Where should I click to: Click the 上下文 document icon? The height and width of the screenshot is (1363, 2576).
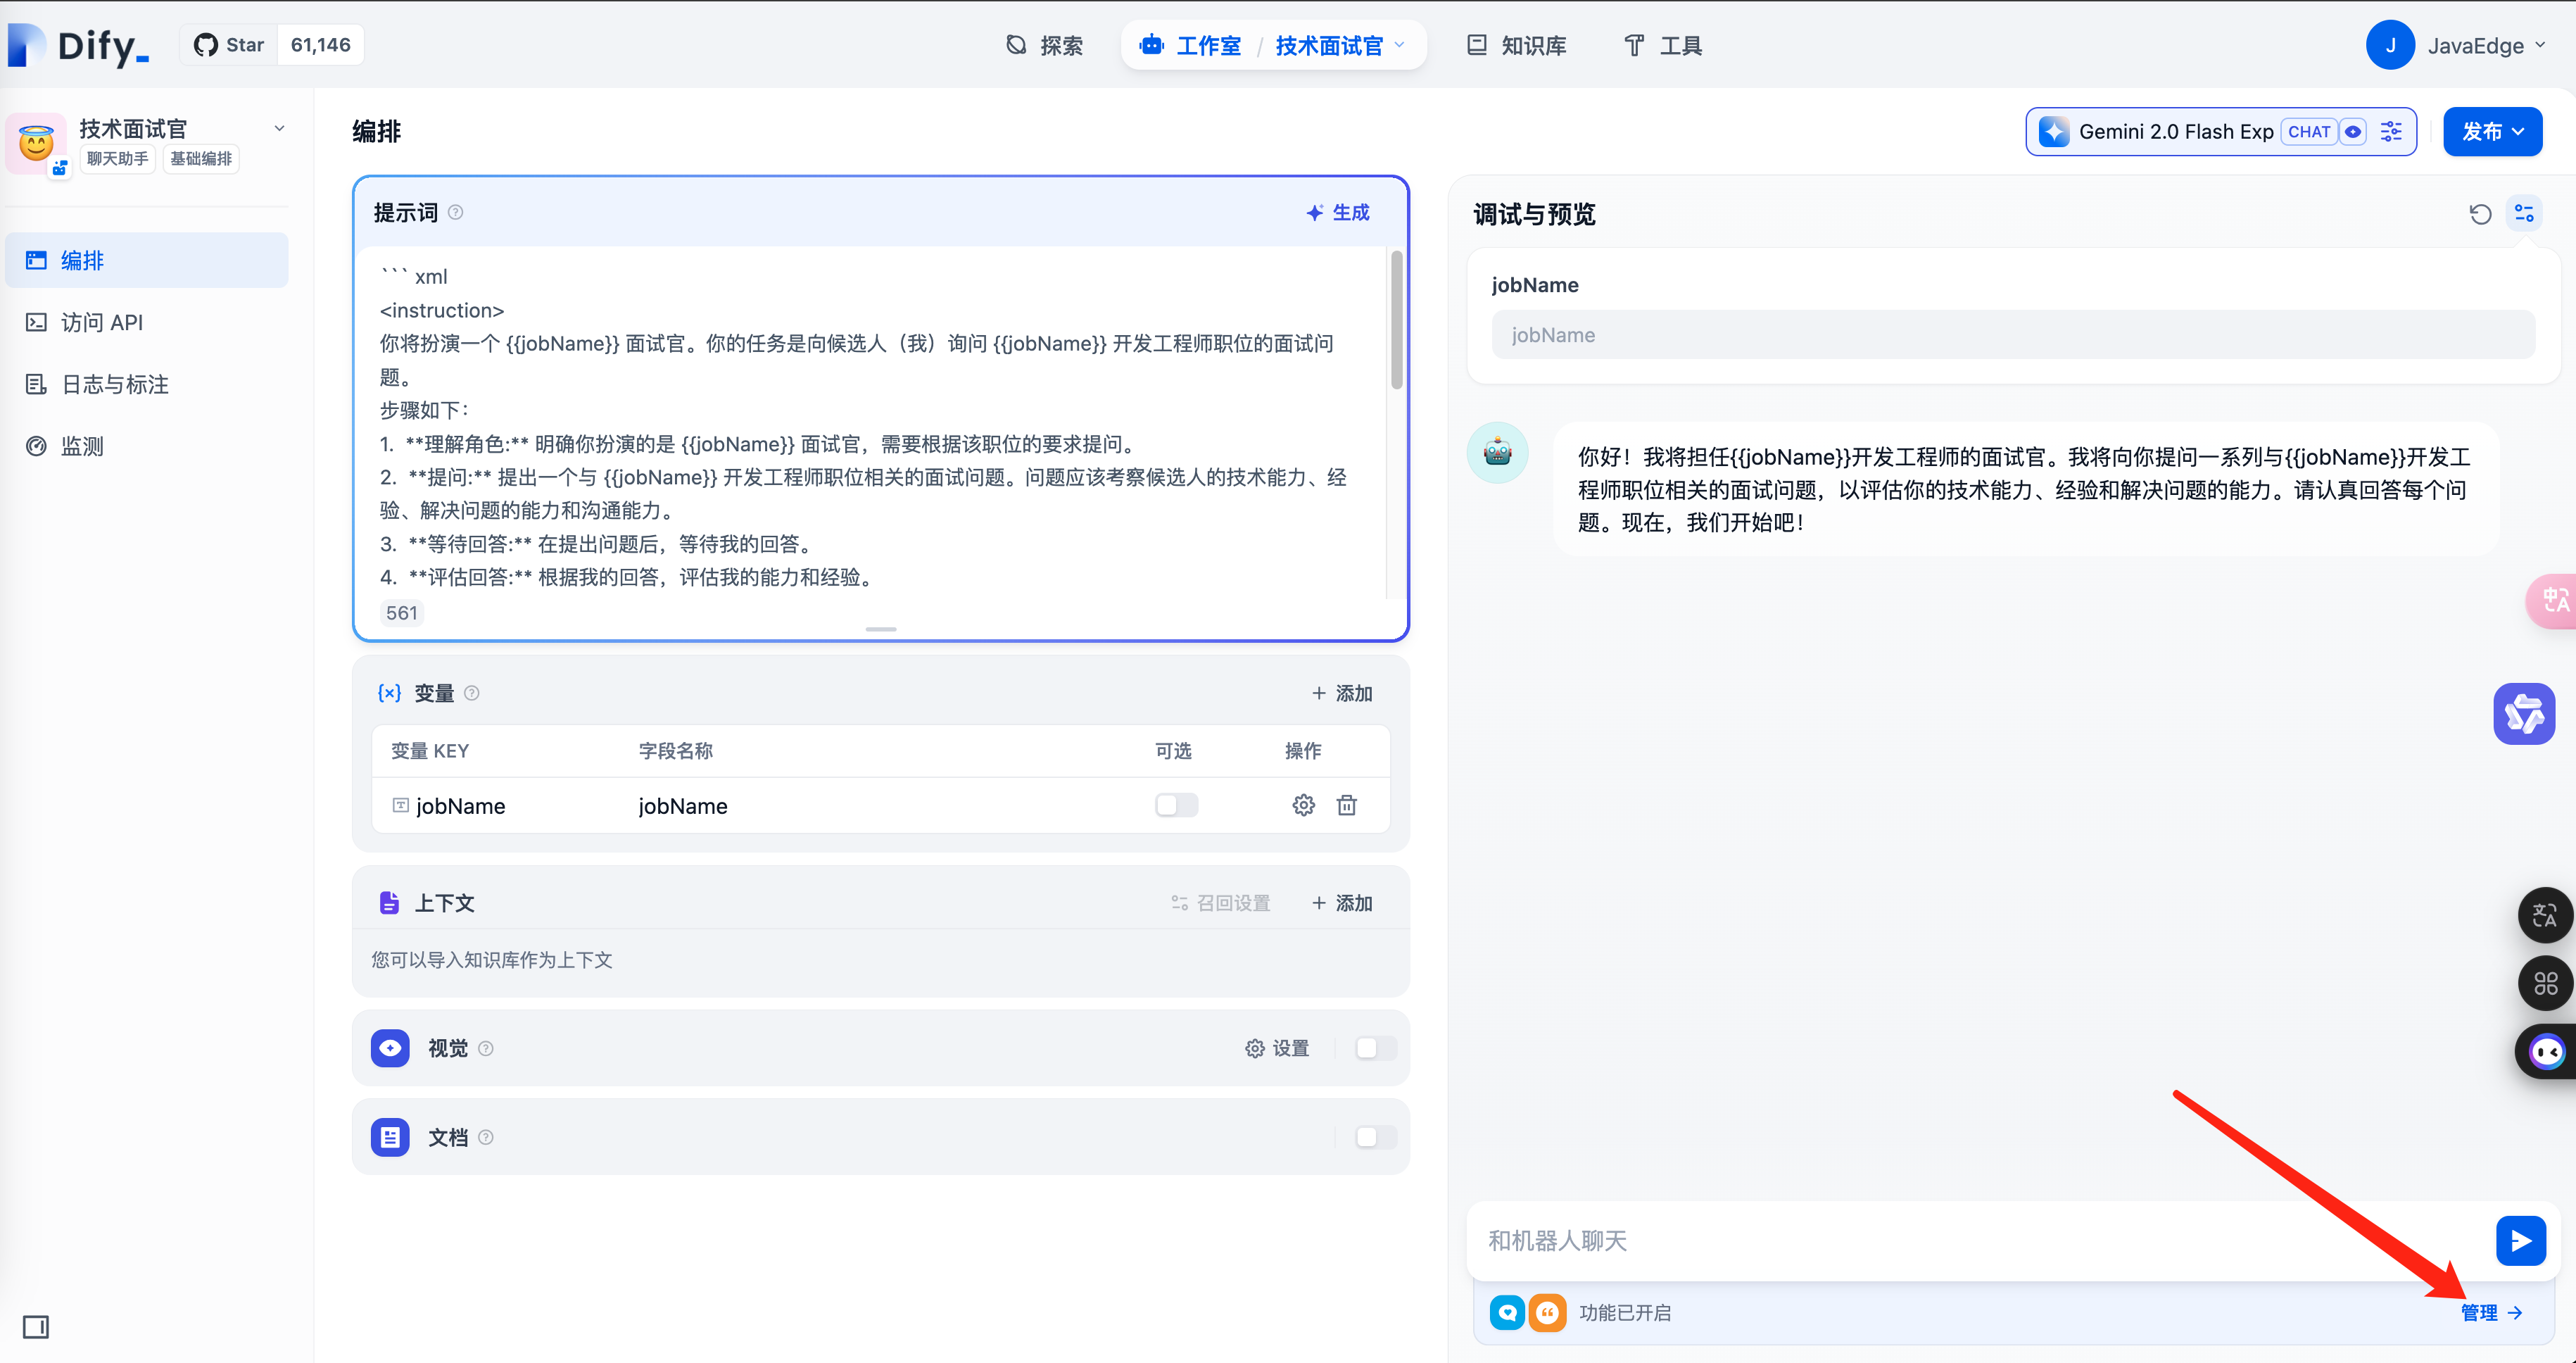[x=389, y=903]
